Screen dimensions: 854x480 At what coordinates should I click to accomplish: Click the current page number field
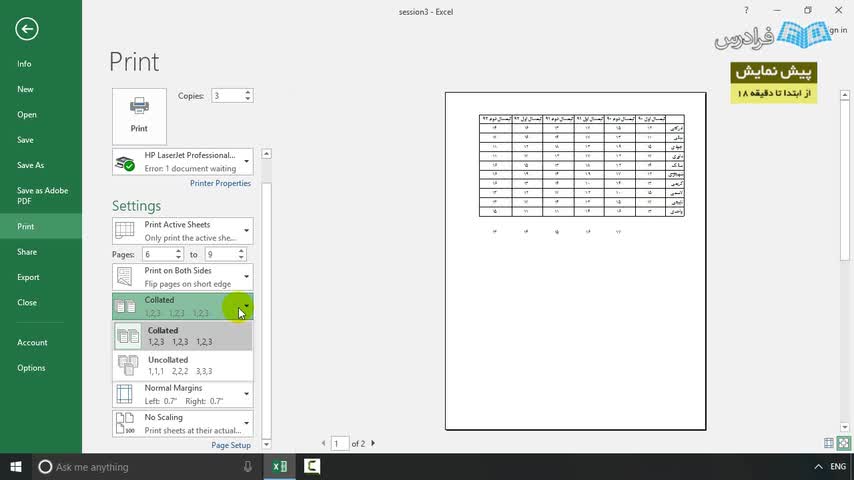pyautogui.click(x=340, y=444)
